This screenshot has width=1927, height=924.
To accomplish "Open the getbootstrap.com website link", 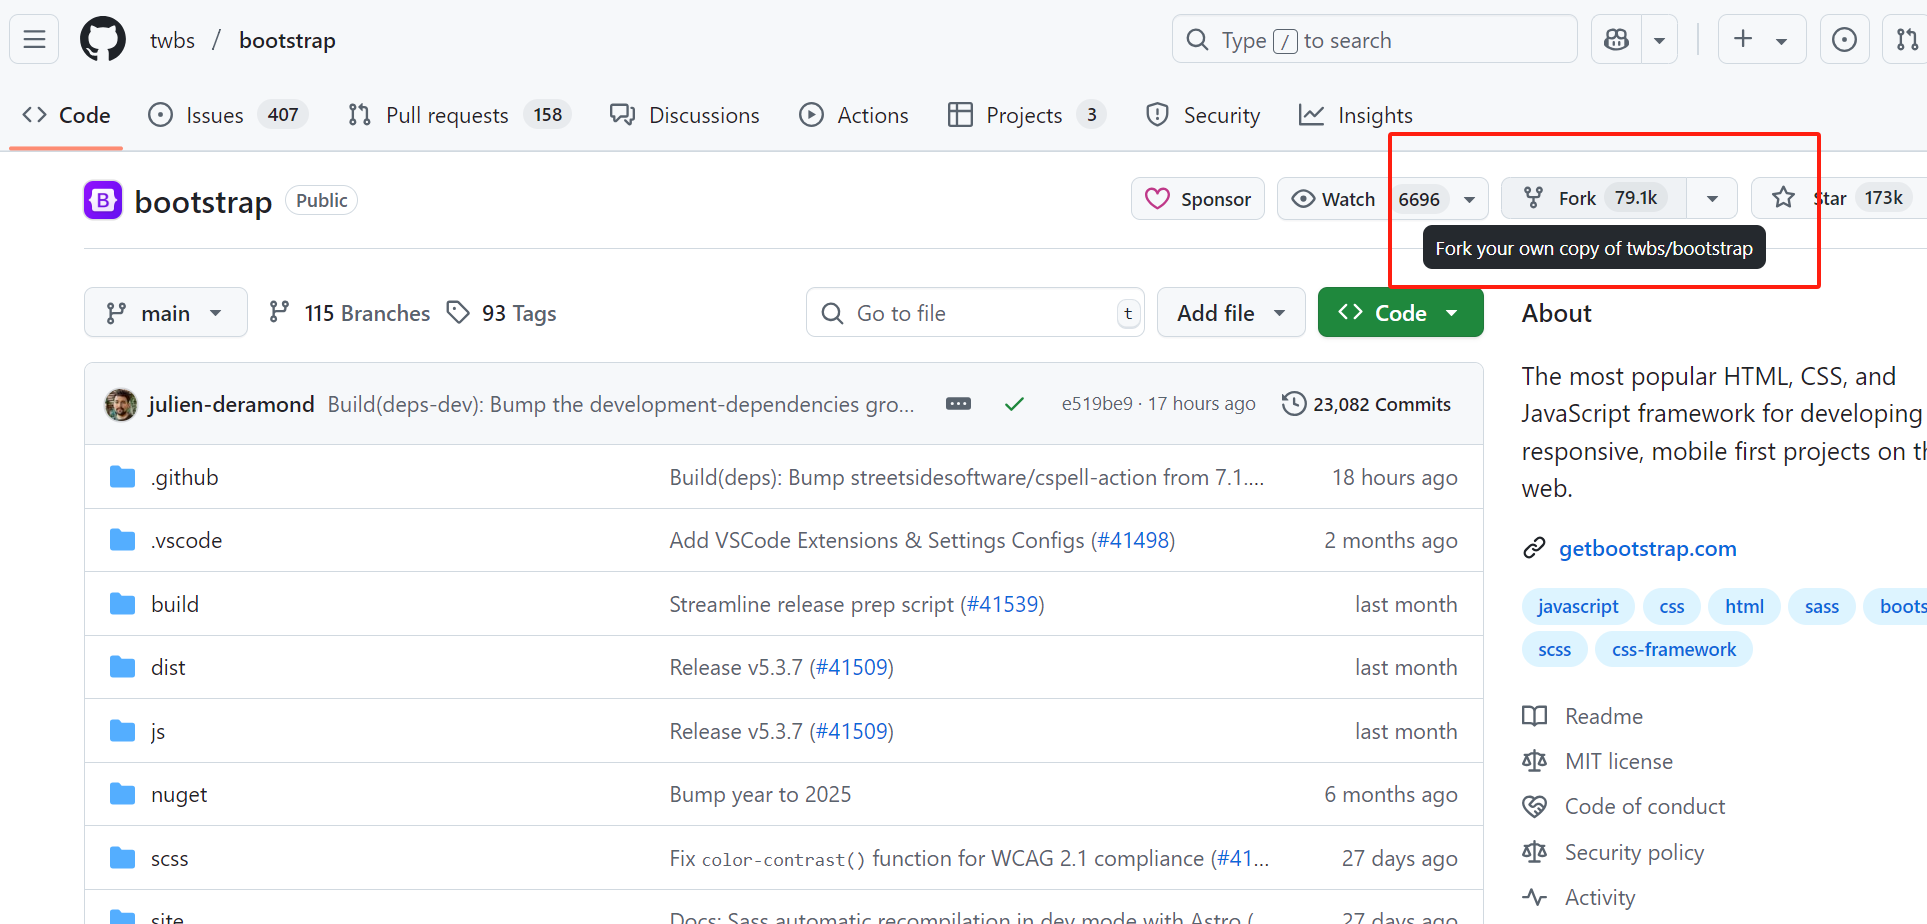I will (x=1647, y=548).
